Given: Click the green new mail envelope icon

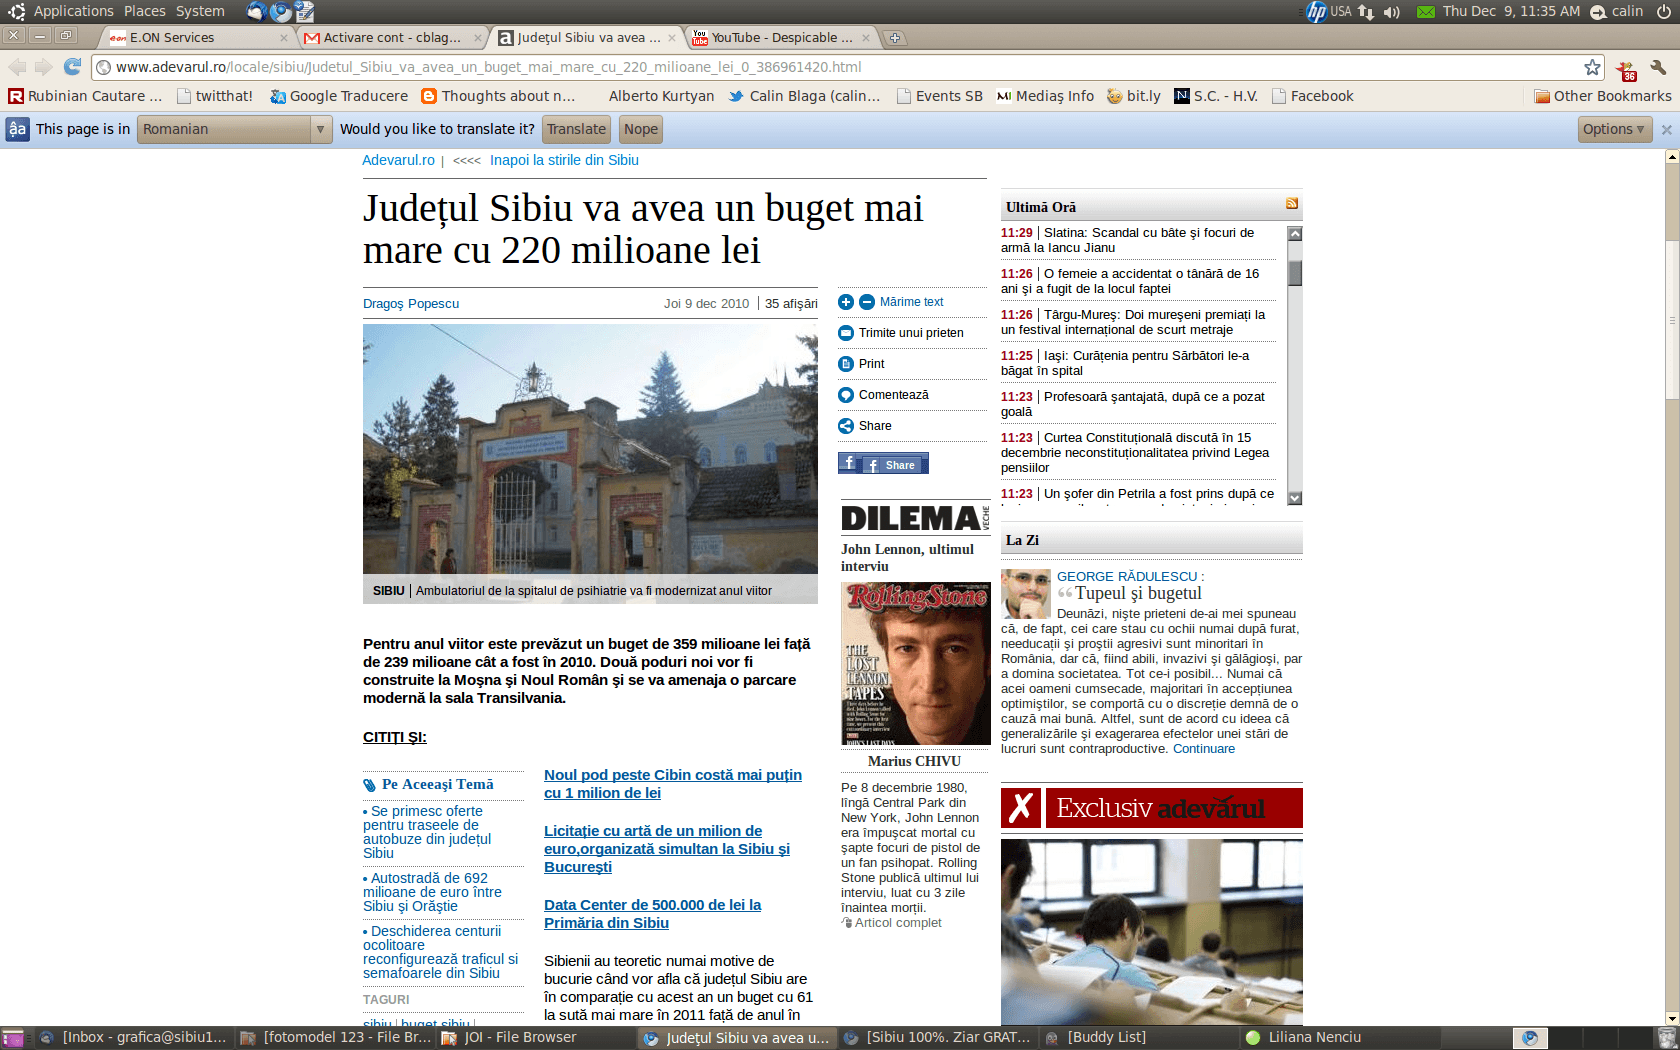Looking at the screenshot, I should [x=1425, y=12].
